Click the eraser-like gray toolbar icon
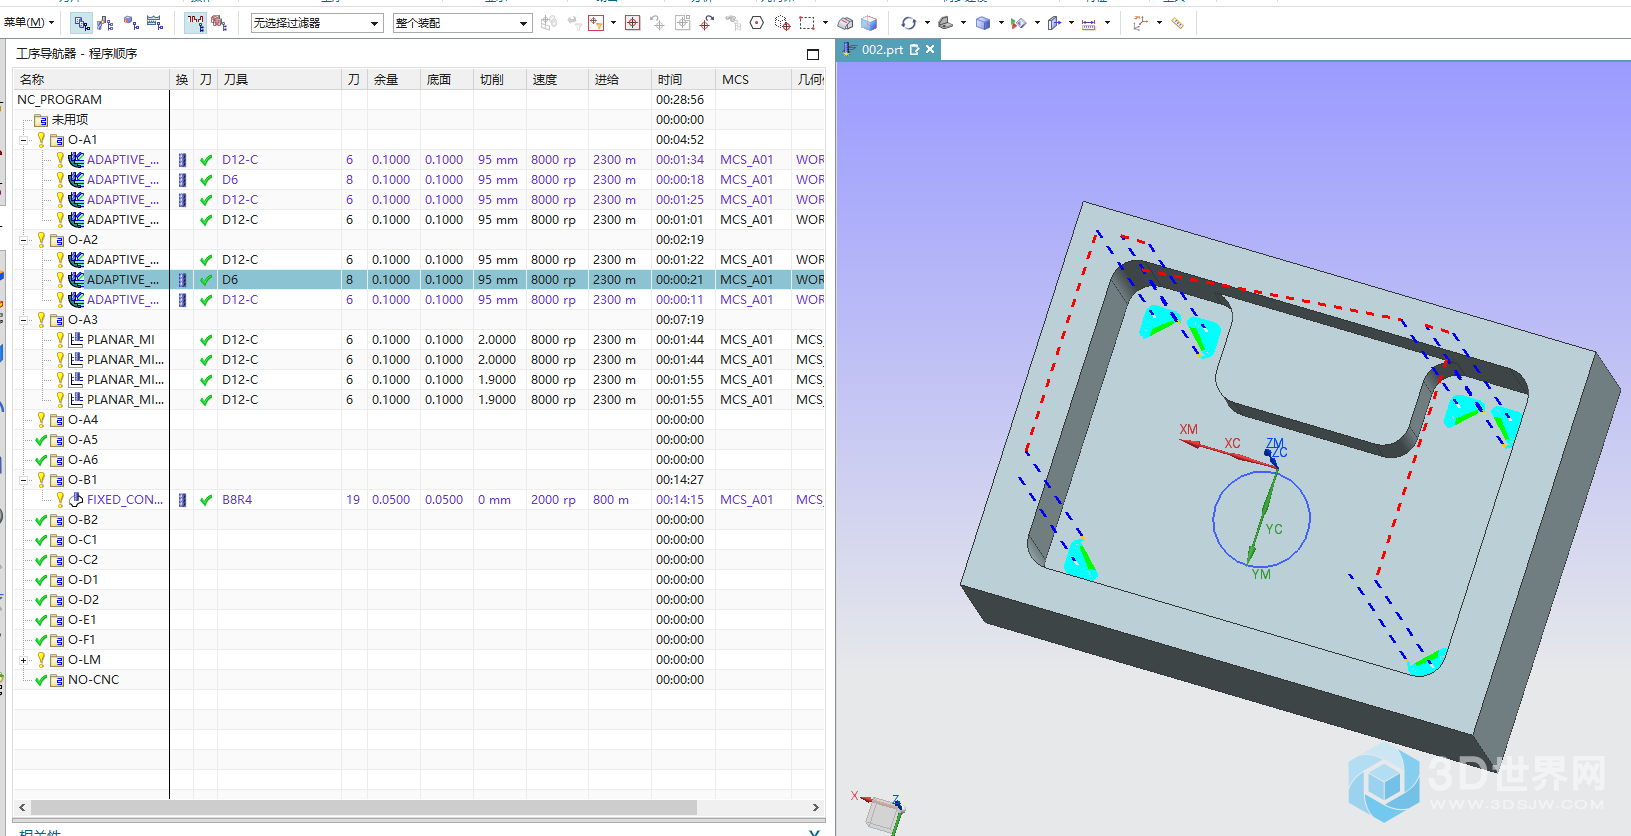Screen dimensions: 1631x836 (845, 22)
